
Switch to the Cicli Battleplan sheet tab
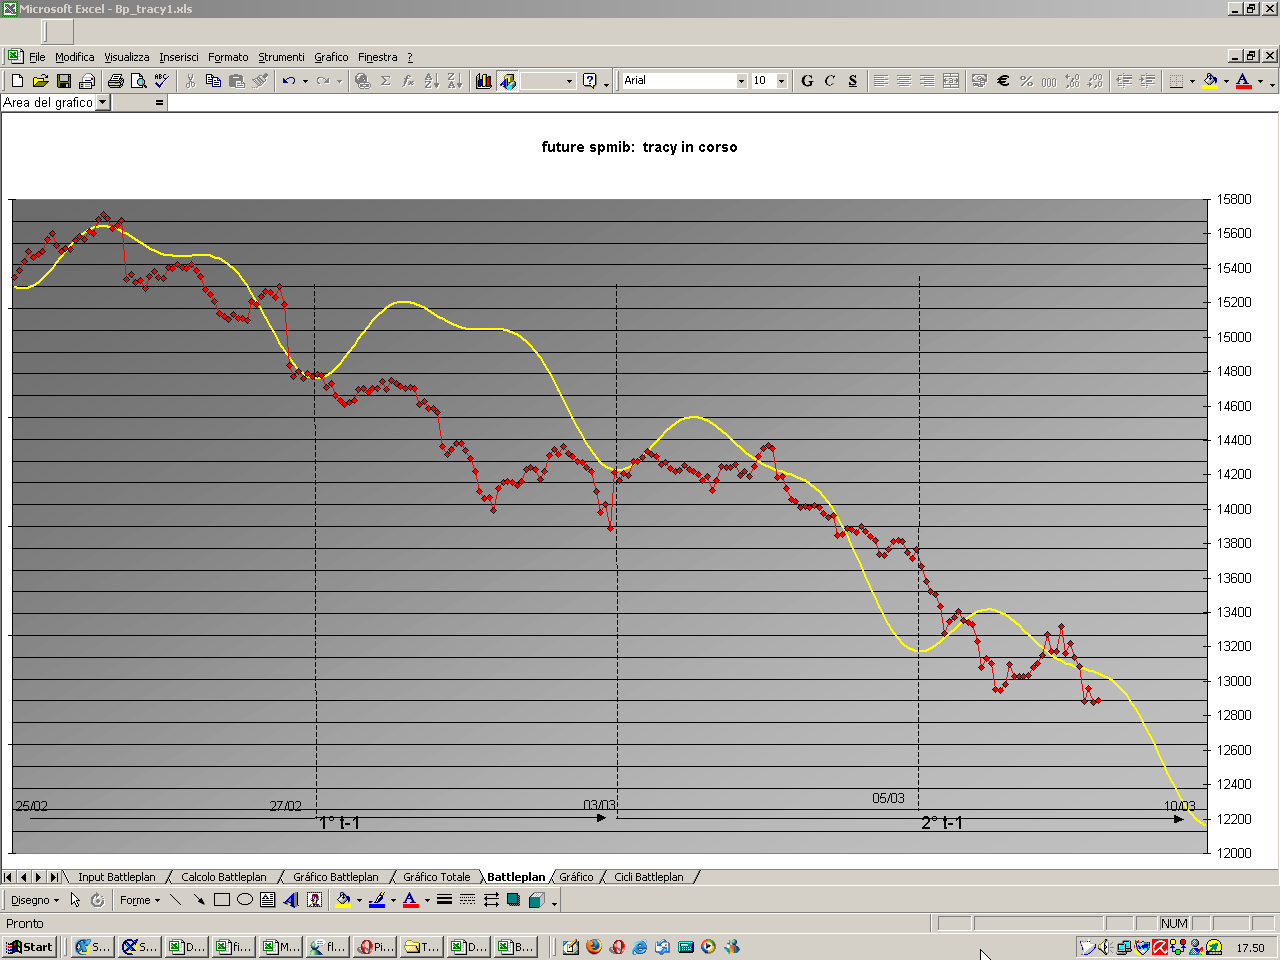pyautogui.click(x=649, y=877)
